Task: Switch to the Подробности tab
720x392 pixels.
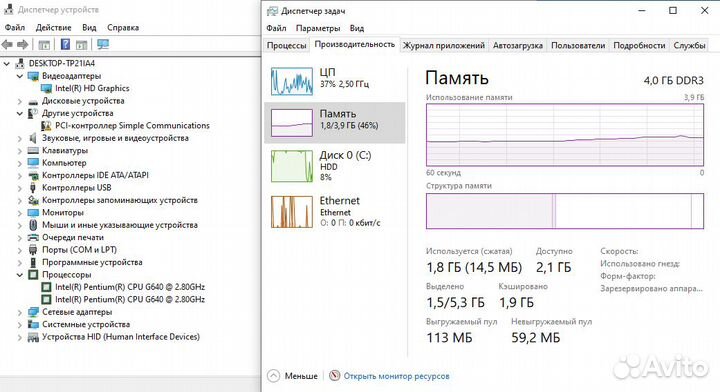Action: (x=639, y=45)
